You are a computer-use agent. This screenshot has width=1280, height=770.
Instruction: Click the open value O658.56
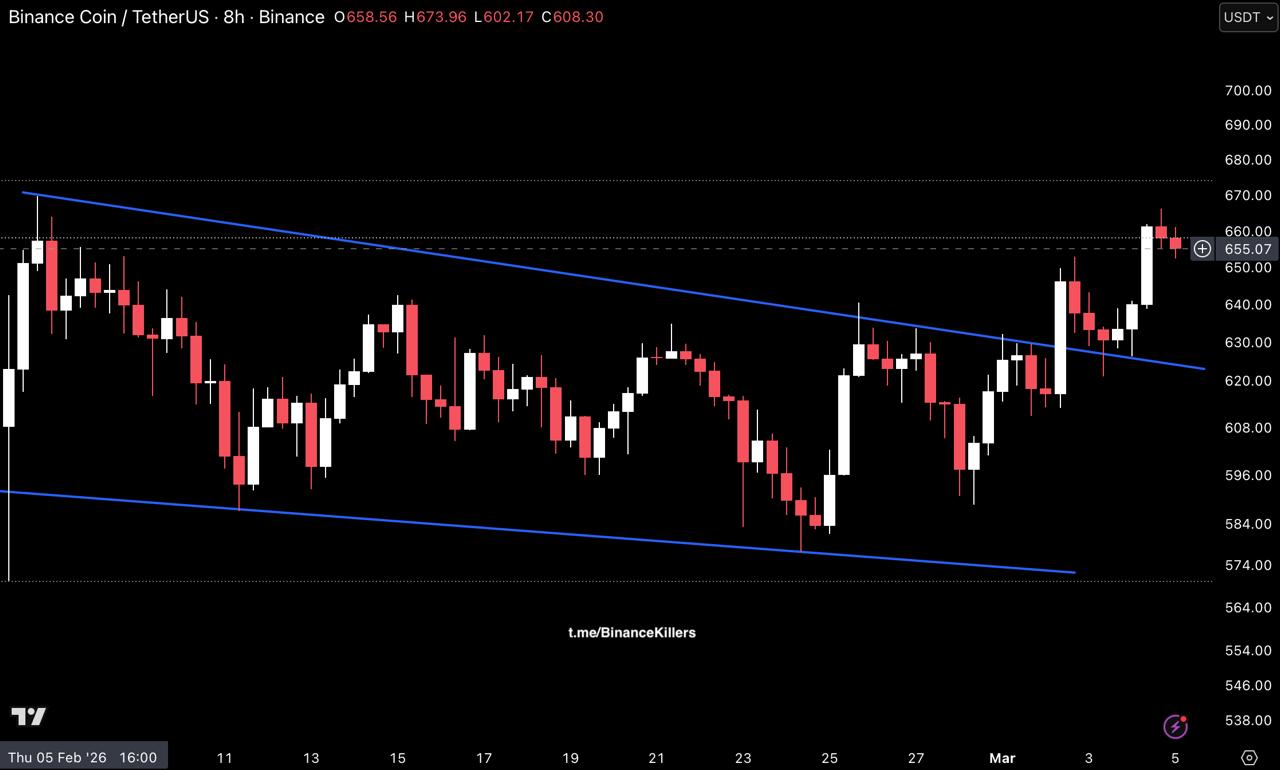click(365, 17)
